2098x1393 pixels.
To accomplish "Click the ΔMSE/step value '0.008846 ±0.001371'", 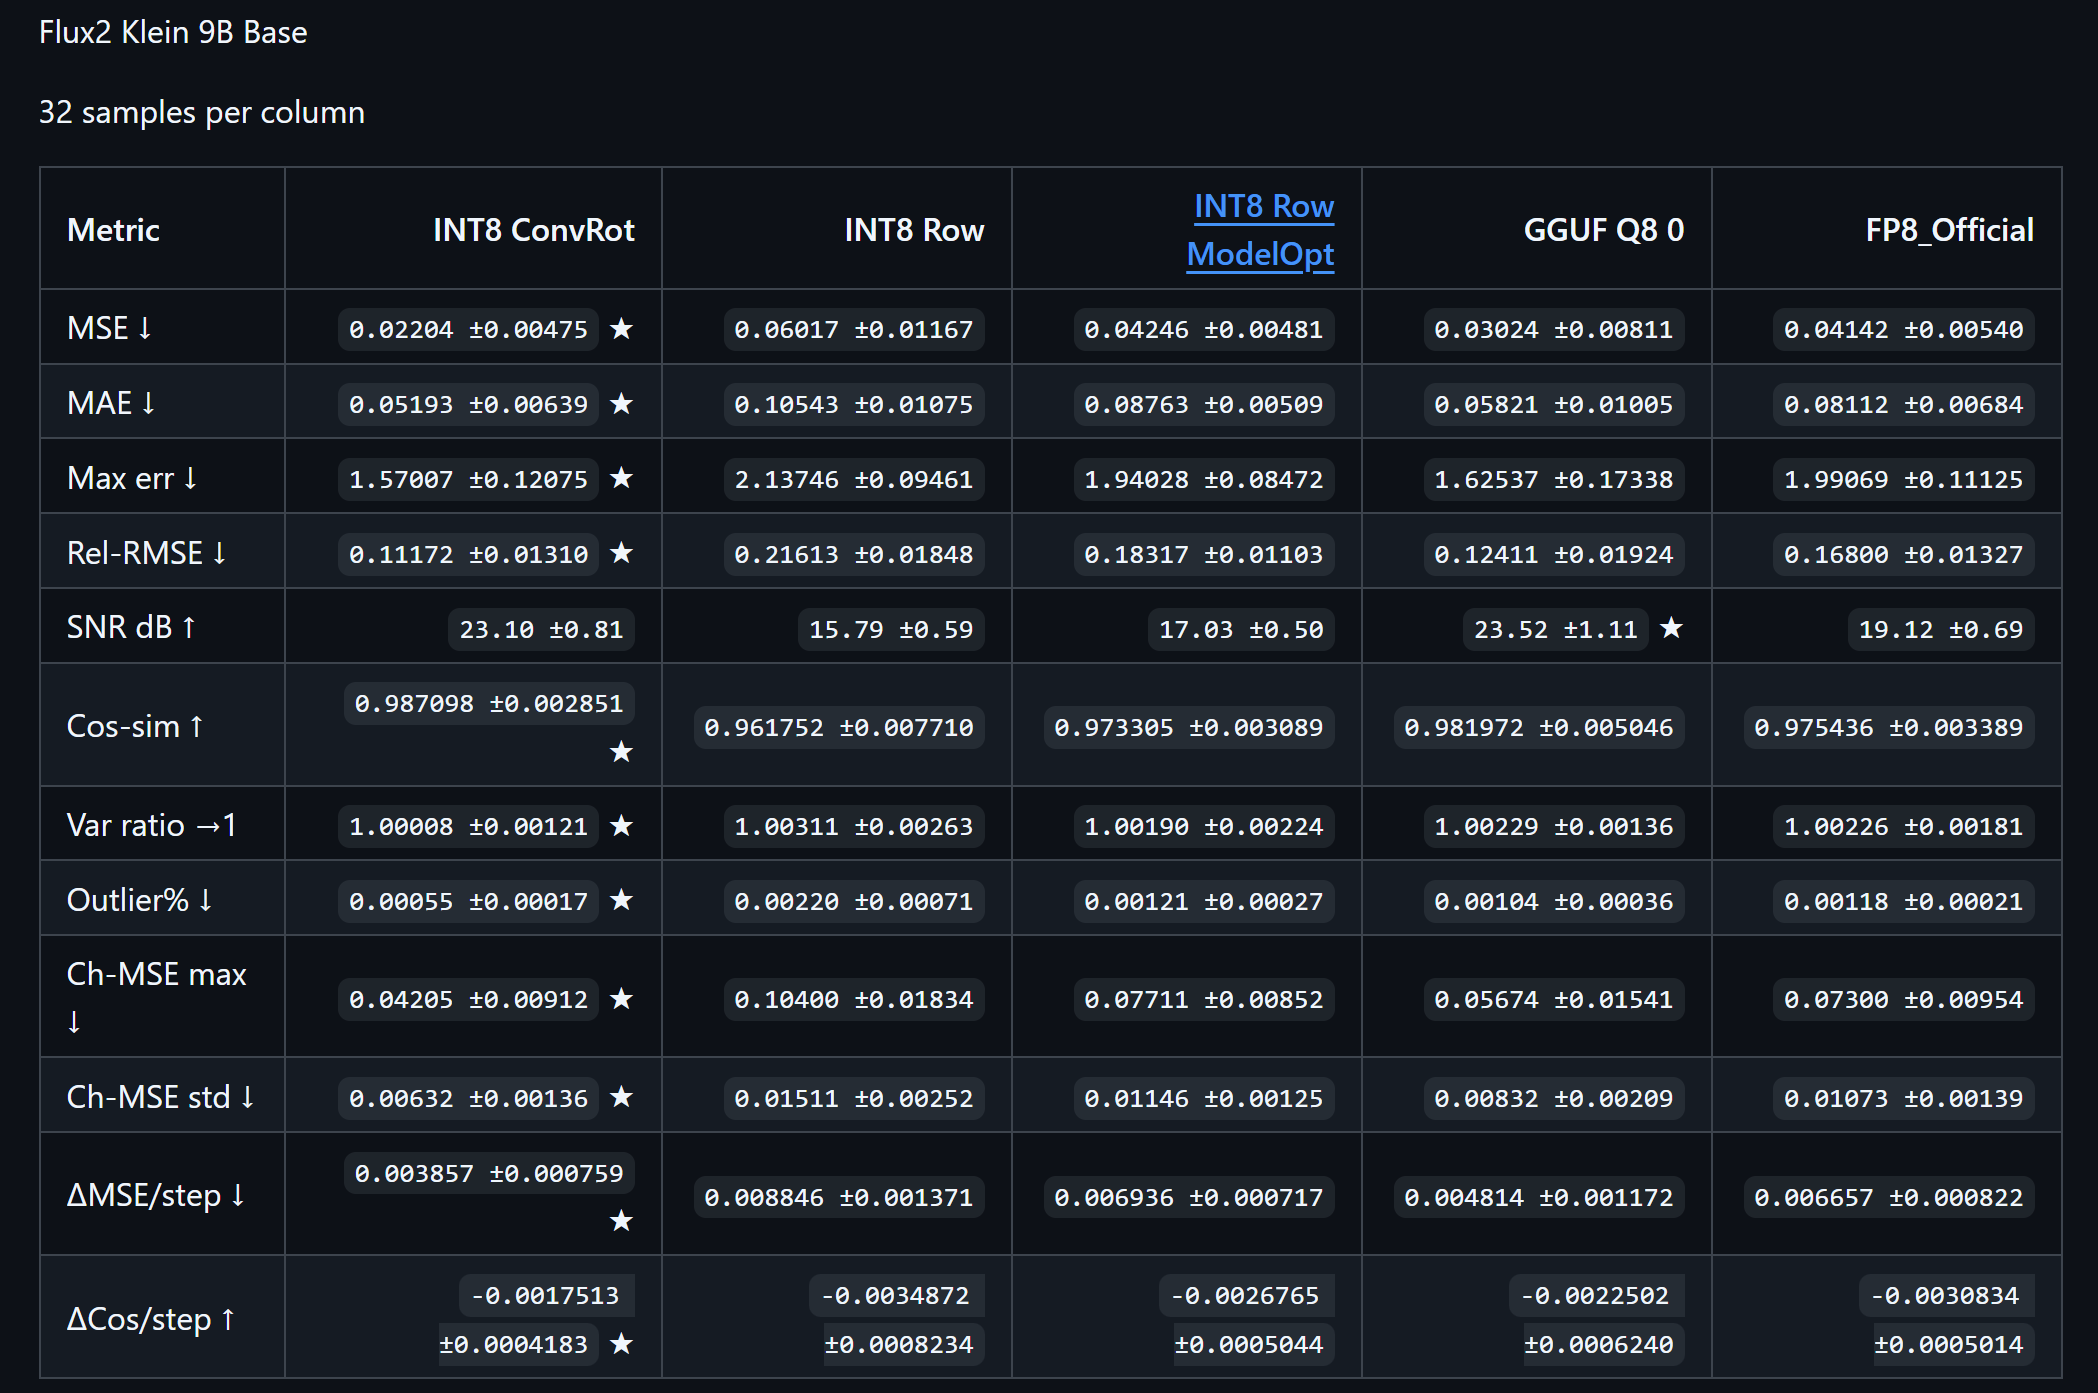I will coord(839,1197).
